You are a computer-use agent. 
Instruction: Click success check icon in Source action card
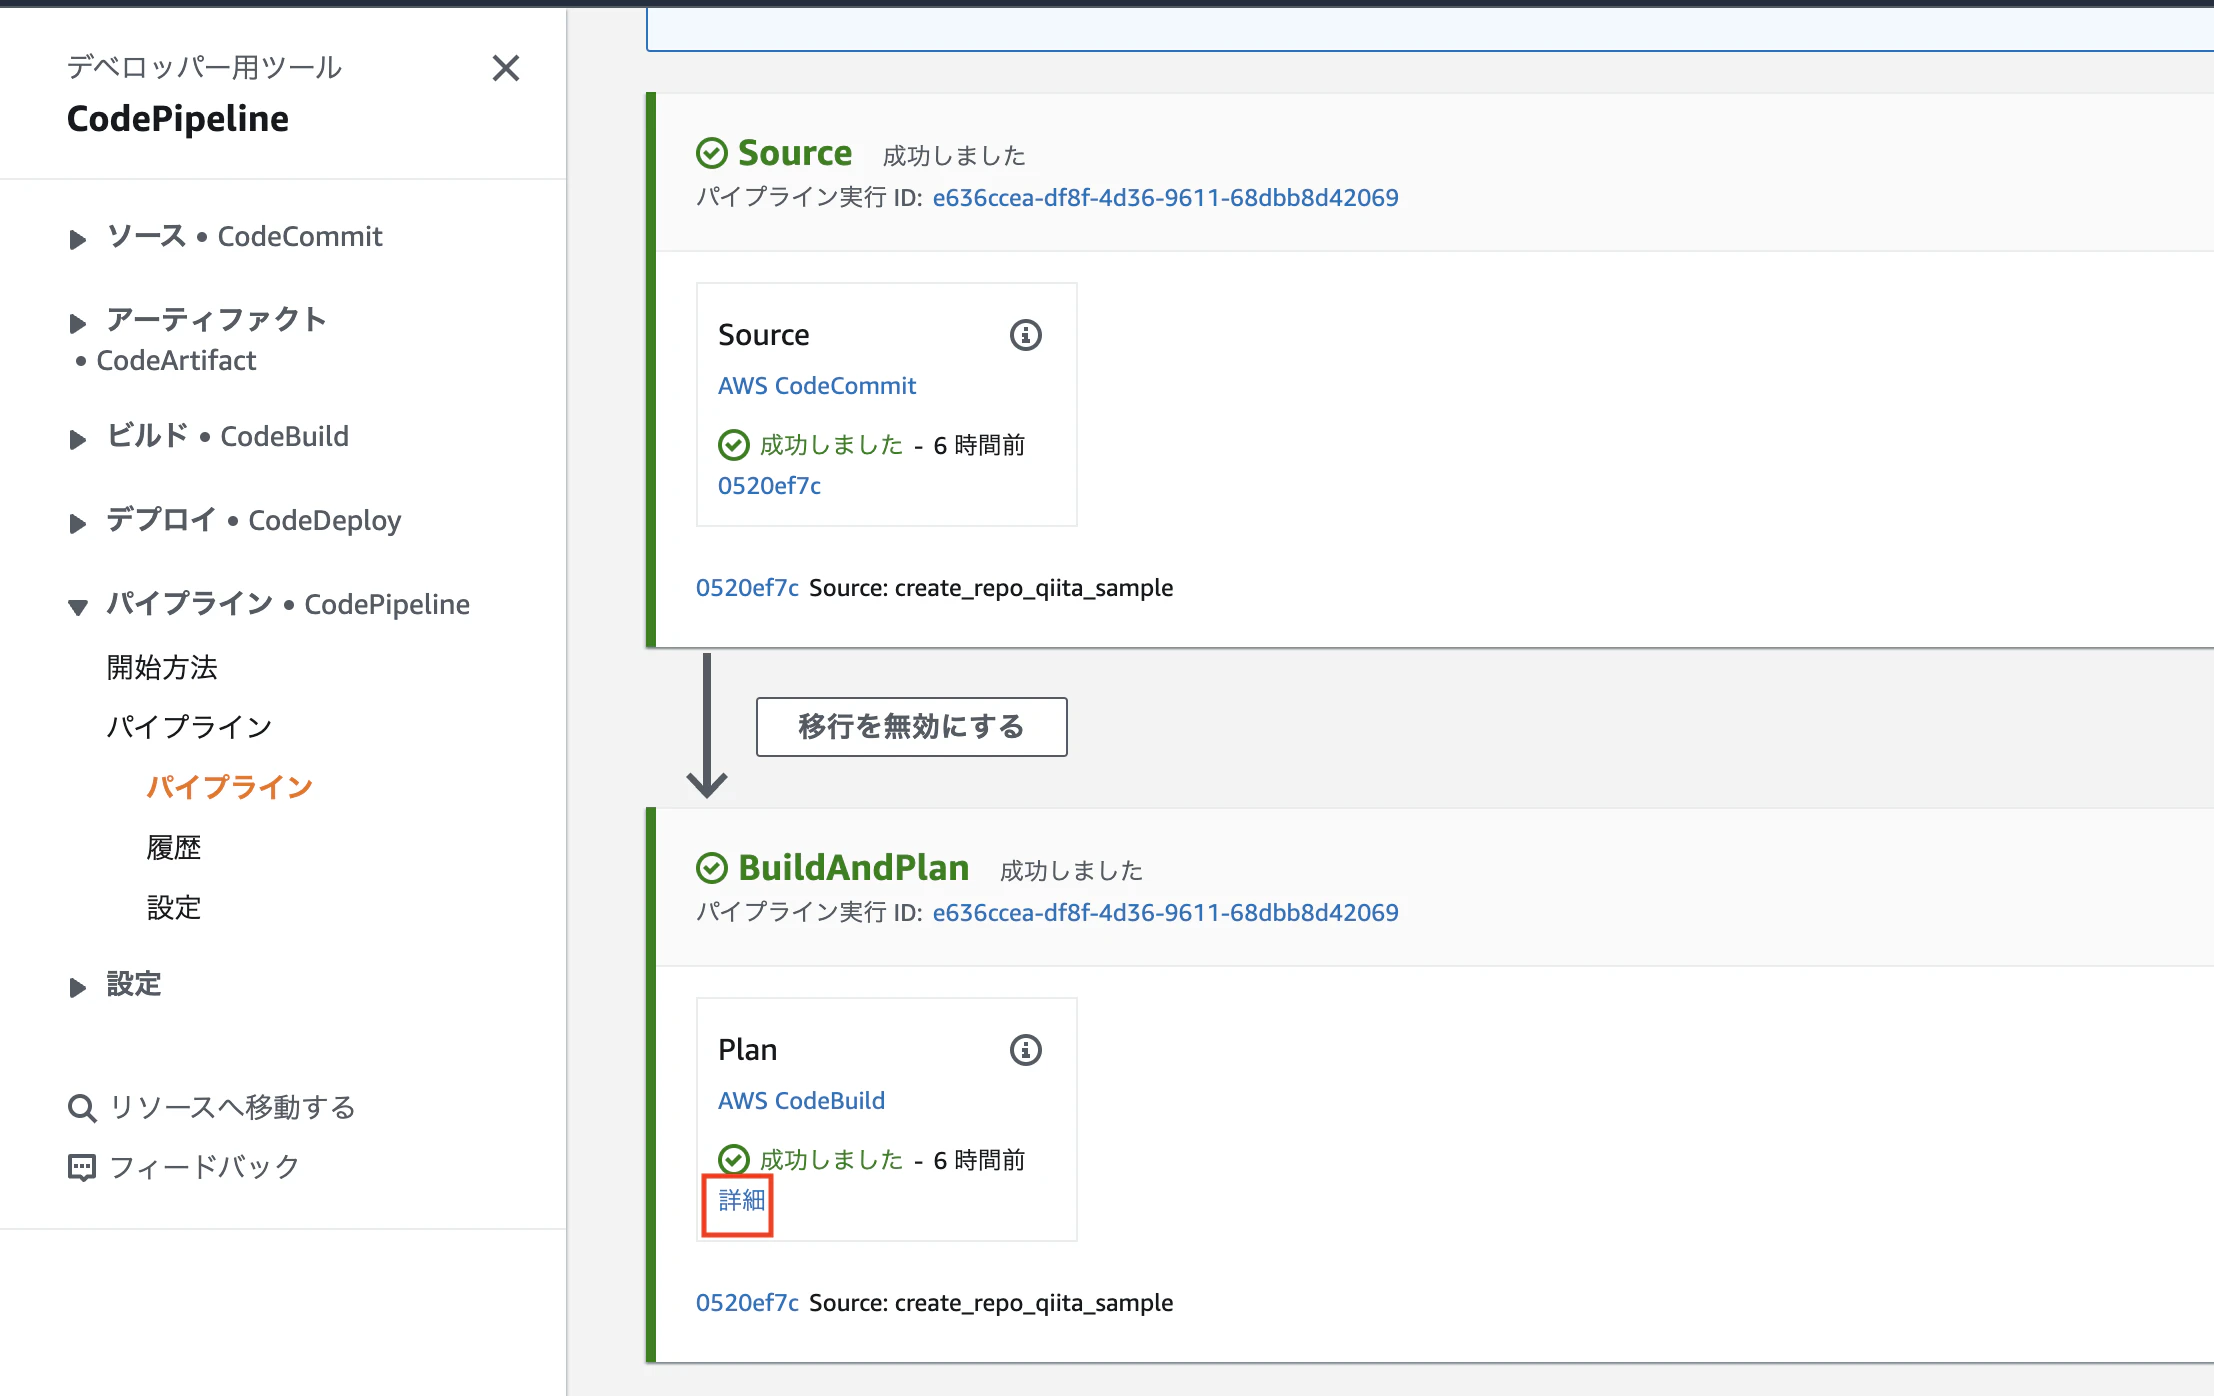(733, 445)
